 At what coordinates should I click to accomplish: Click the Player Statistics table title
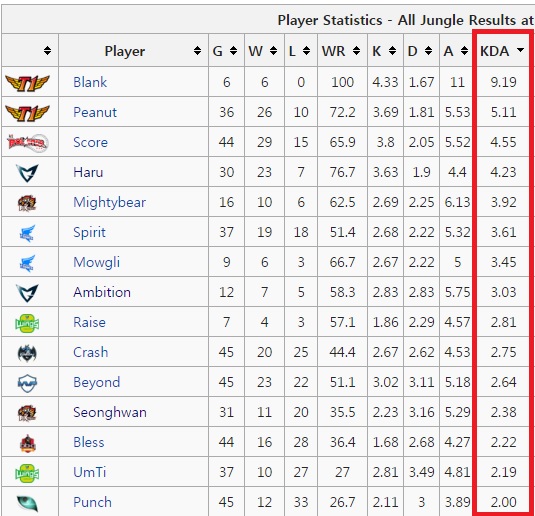click(406, 20)
